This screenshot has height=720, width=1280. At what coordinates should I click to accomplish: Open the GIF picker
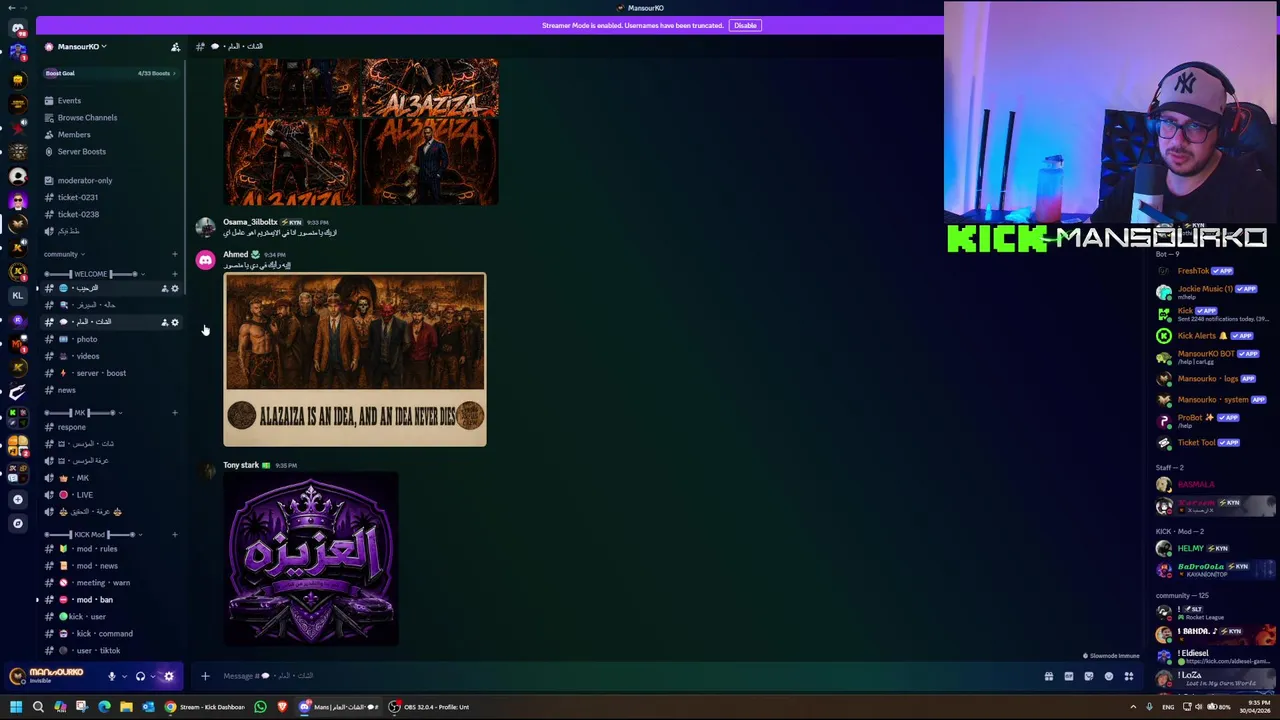click(1068, 676)
